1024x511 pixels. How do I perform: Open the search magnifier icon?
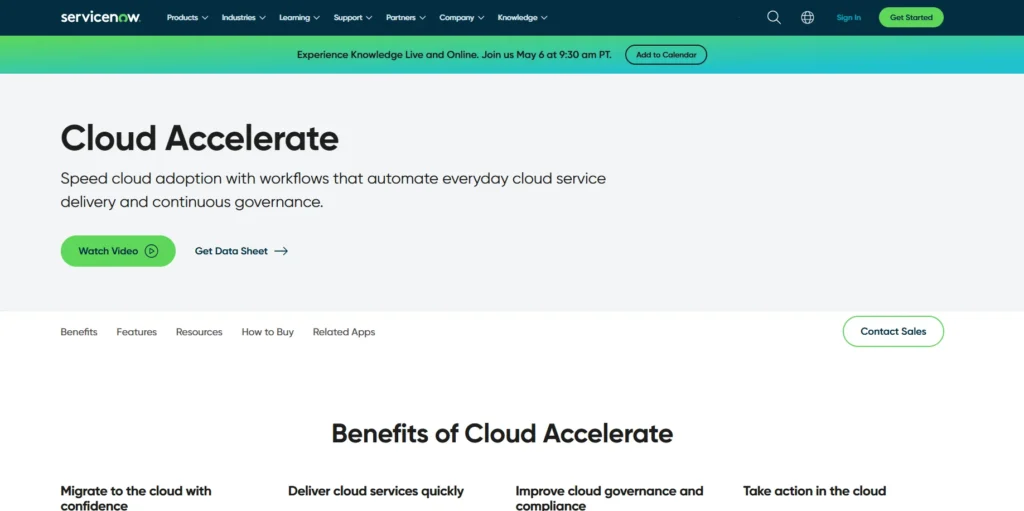774,18
